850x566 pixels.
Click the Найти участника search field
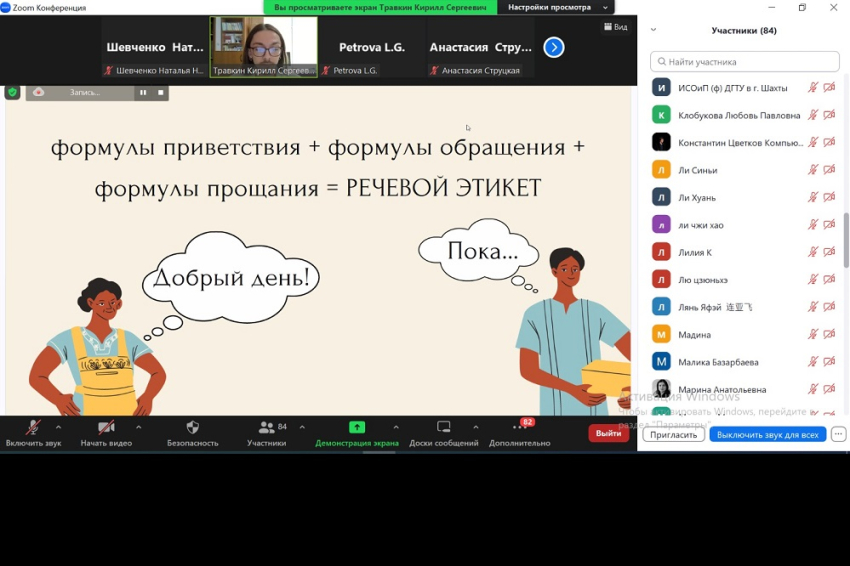[745, 62]
